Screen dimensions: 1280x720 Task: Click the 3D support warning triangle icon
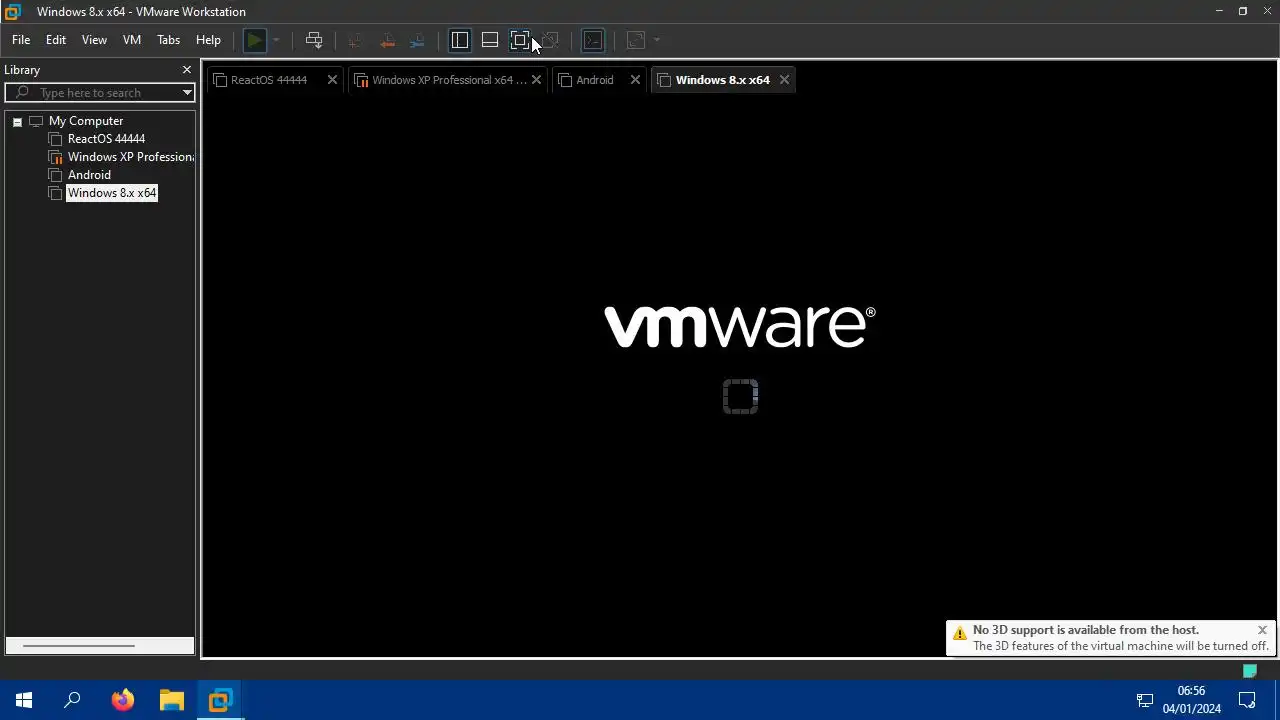[x=960, y=633]
